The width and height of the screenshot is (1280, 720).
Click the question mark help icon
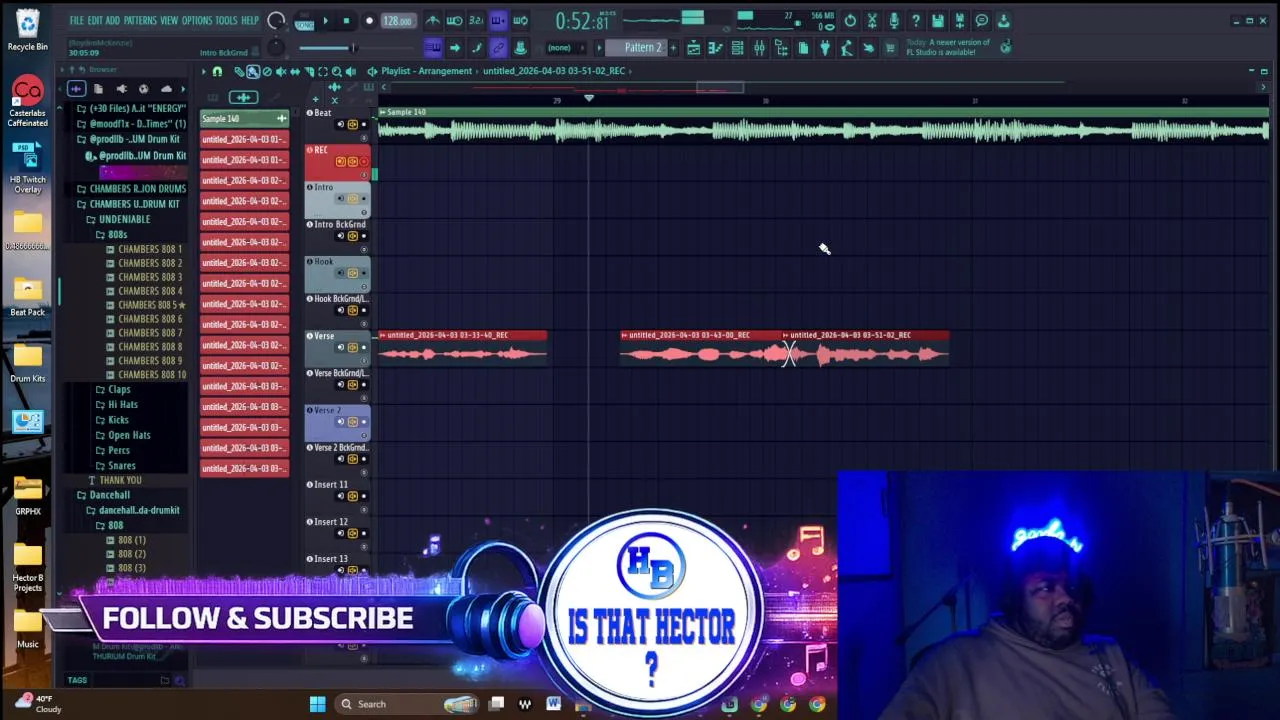(916, 20)
